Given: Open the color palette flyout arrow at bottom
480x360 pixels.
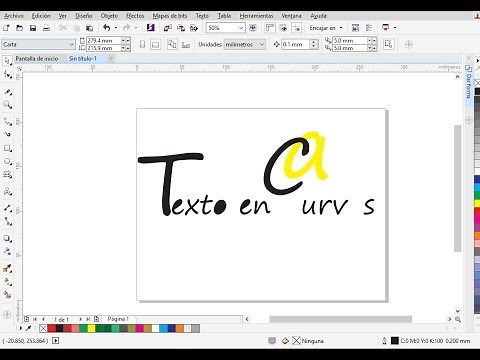Looking at the screenshot, I should 21,328.
